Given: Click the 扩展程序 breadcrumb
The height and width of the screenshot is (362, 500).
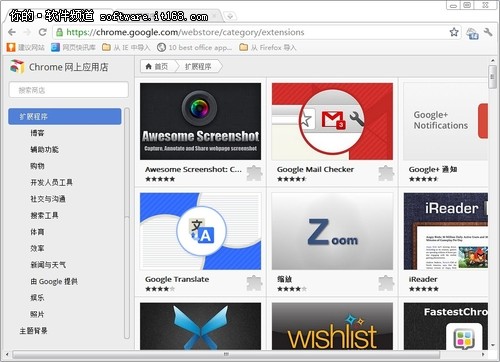Looking at the screenshot, I should (x=198, y=67).
